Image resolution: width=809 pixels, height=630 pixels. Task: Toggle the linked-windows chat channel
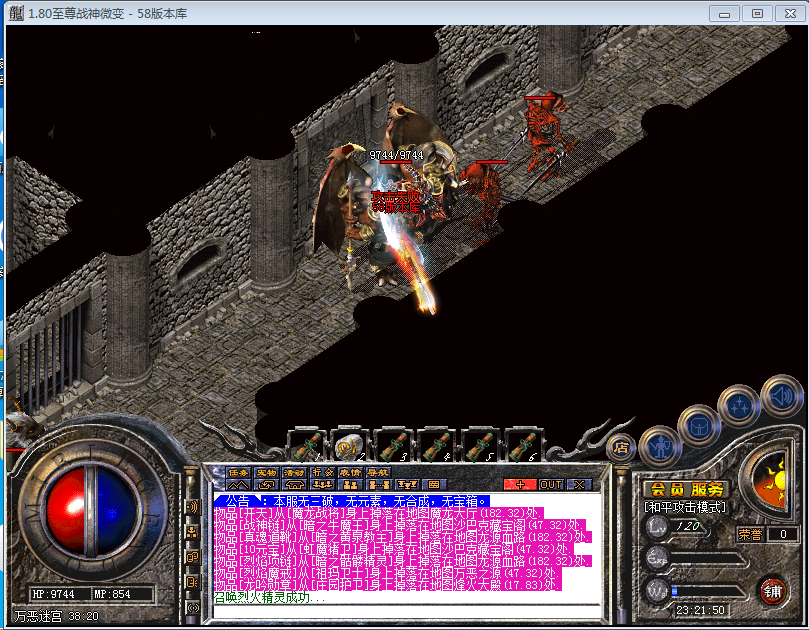192,557
